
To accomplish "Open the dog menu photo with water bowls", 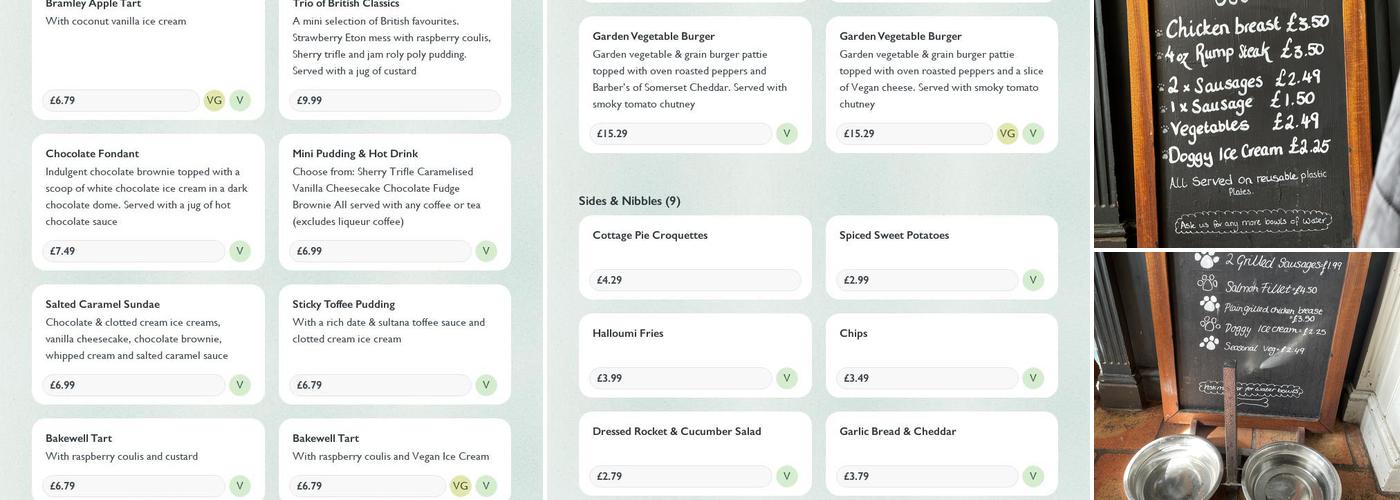I will pyautogui.click(x=1245, y=376).
